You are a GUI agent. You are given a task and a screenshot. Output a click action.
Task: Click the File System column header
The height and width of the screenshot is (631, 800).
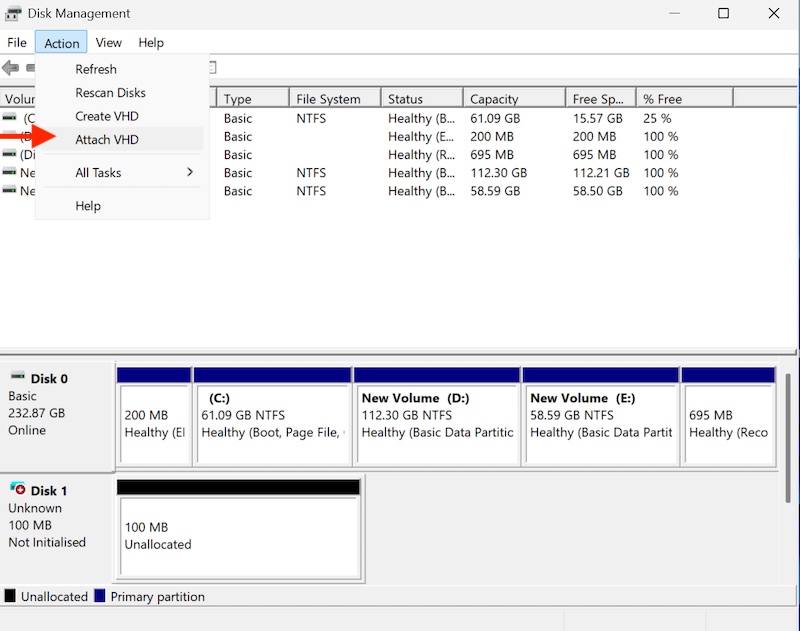click(x=328, y=99)
